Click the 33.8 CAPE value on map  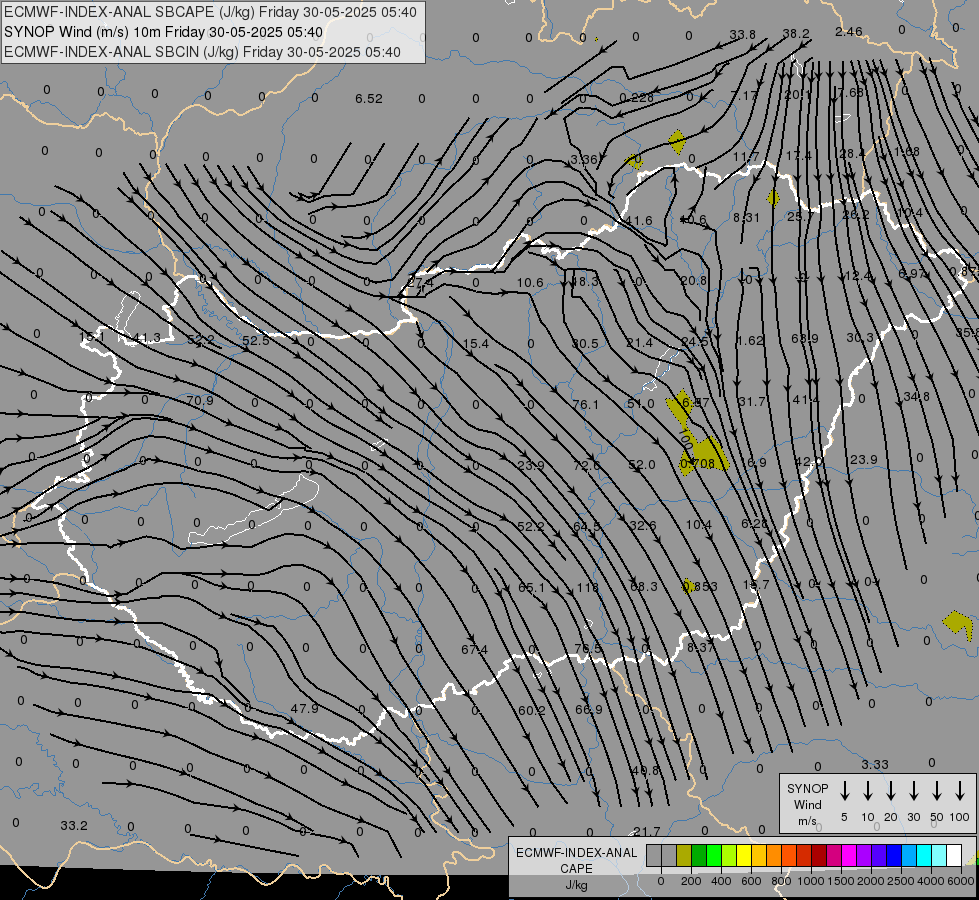click(742, 34)
